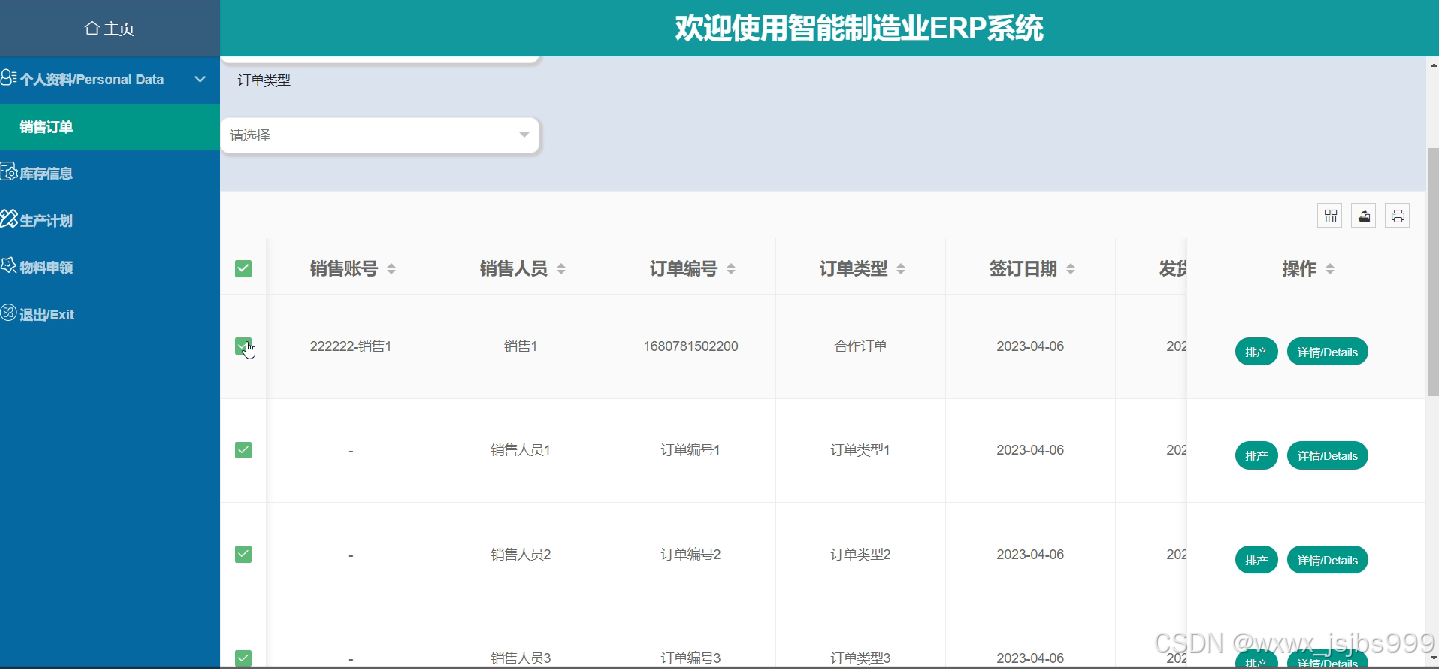This screenshot has width=1439, height=669.
Task: Click the 订单类型3 cell
Action: click(860, 658)
